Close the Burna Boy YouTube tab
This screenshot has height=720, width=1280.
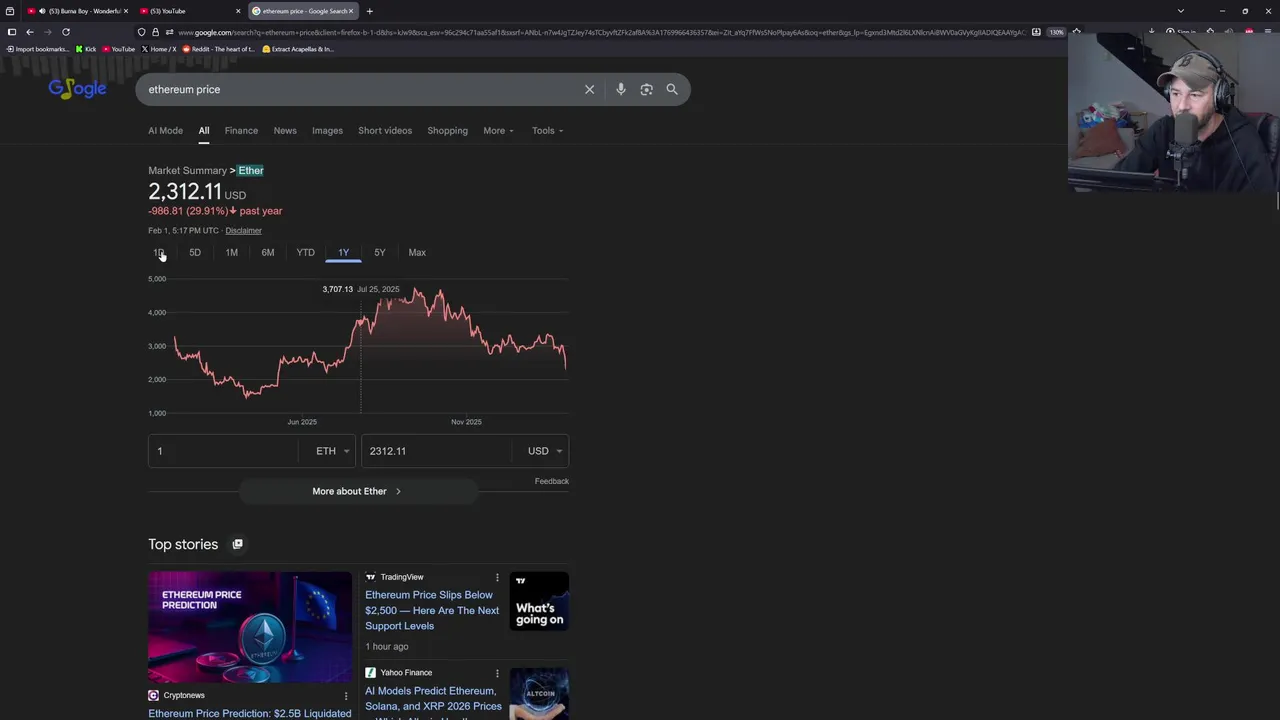point(126,11)
